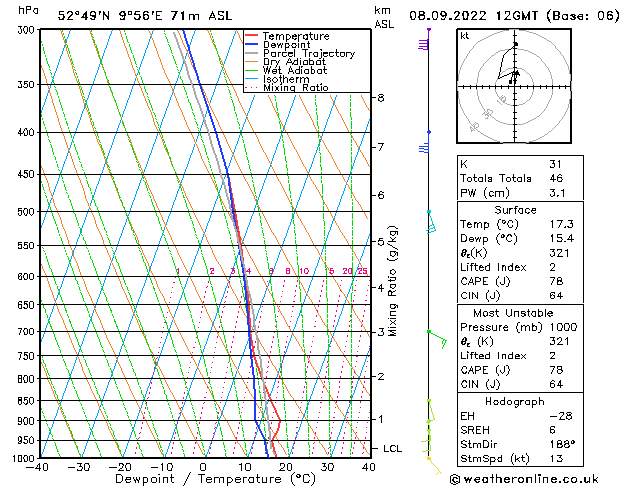The image size is (629, 486).
Task: Click the kt label in the hodograph
Action: (x=465, y=36)
